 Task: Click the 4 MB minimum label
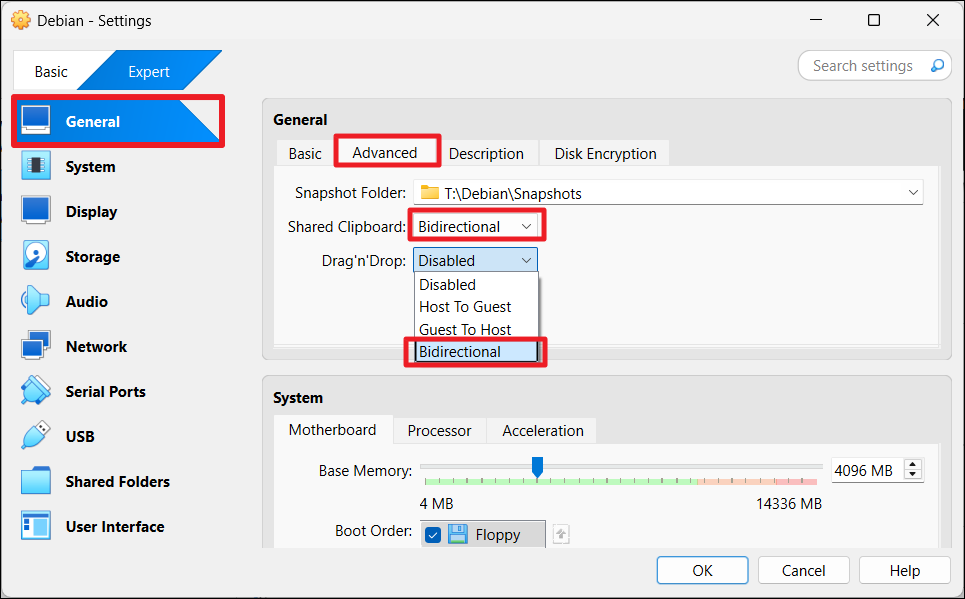(x=436, y=504)
